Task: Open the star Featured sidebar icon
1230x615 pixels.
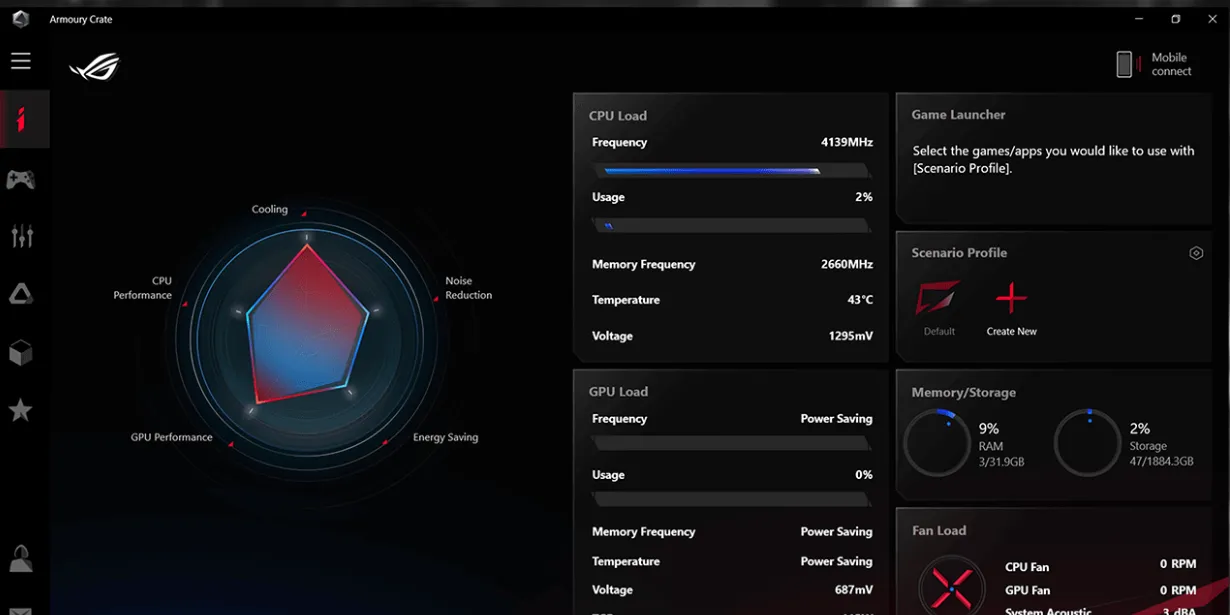Action: 21,410
